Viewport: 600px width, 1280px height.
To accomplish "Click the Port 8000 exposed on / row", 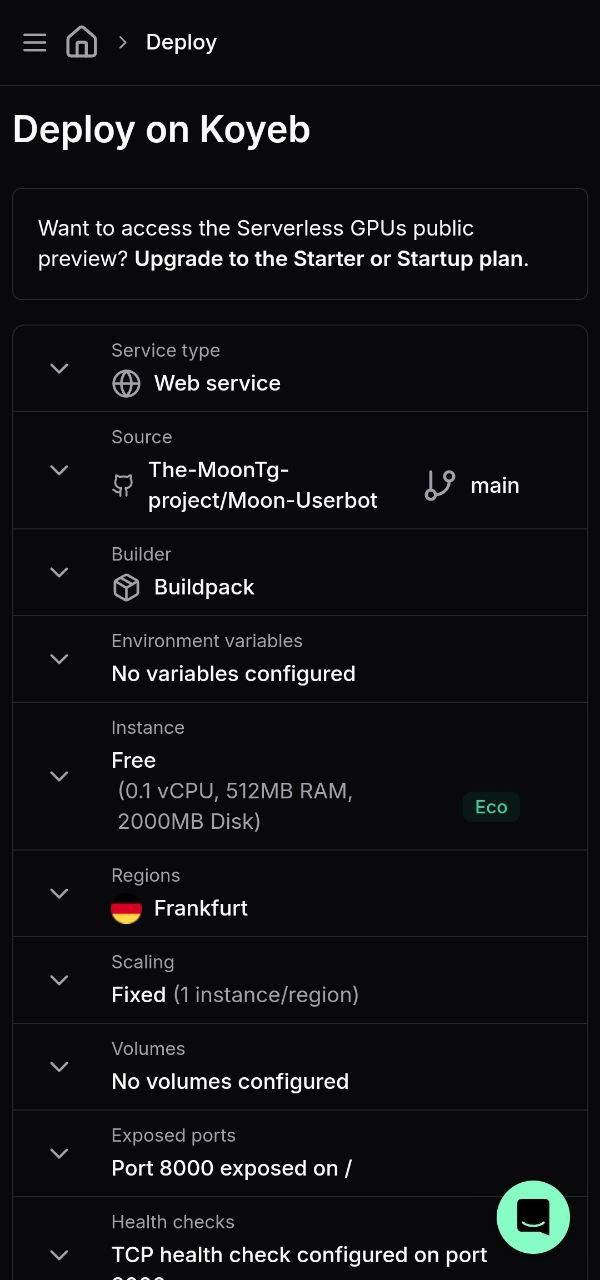I will 231,1167.
